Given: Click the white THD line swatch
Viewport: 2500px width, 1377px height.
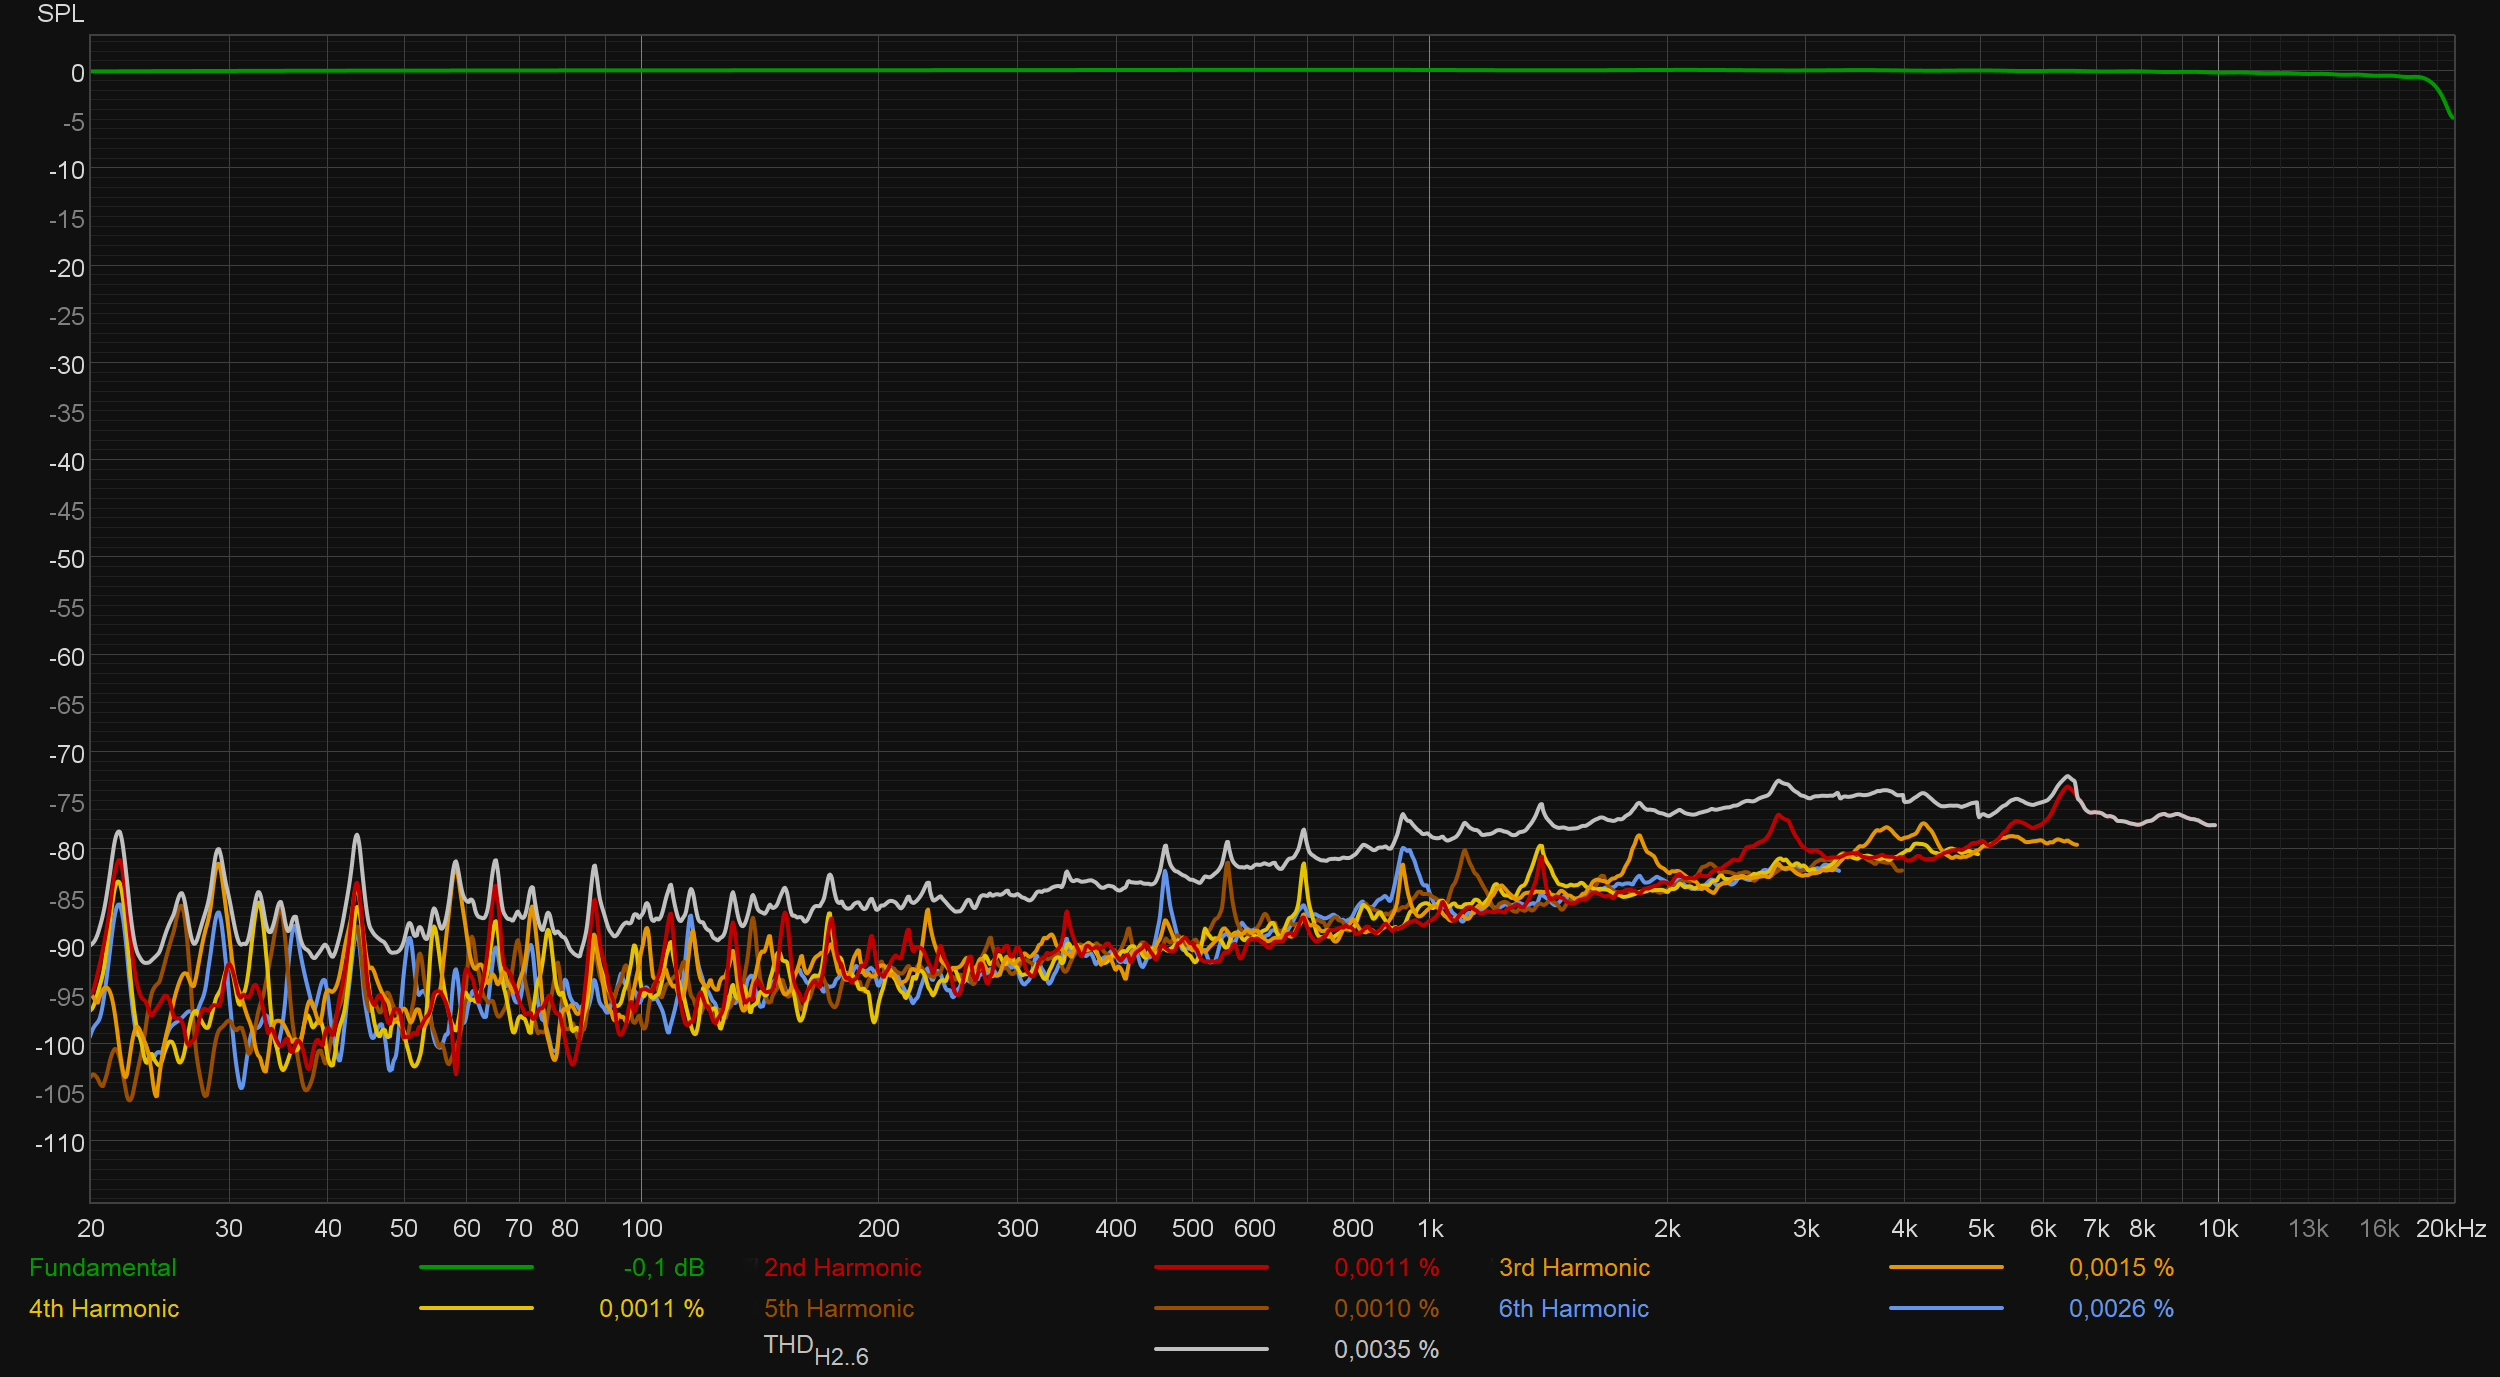Looking at the screenshot, I should point(1211,1349).
